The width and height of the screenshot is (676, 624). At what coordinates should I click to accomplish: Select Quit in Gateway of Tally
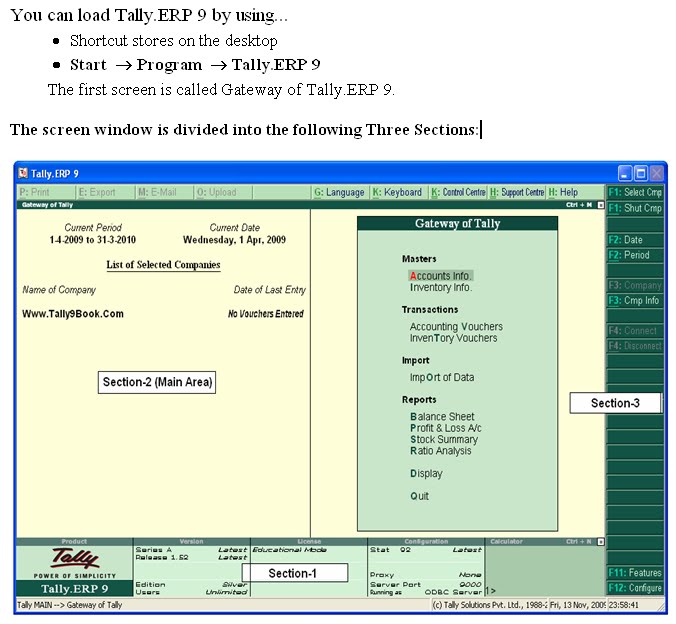tap(419, 496)
